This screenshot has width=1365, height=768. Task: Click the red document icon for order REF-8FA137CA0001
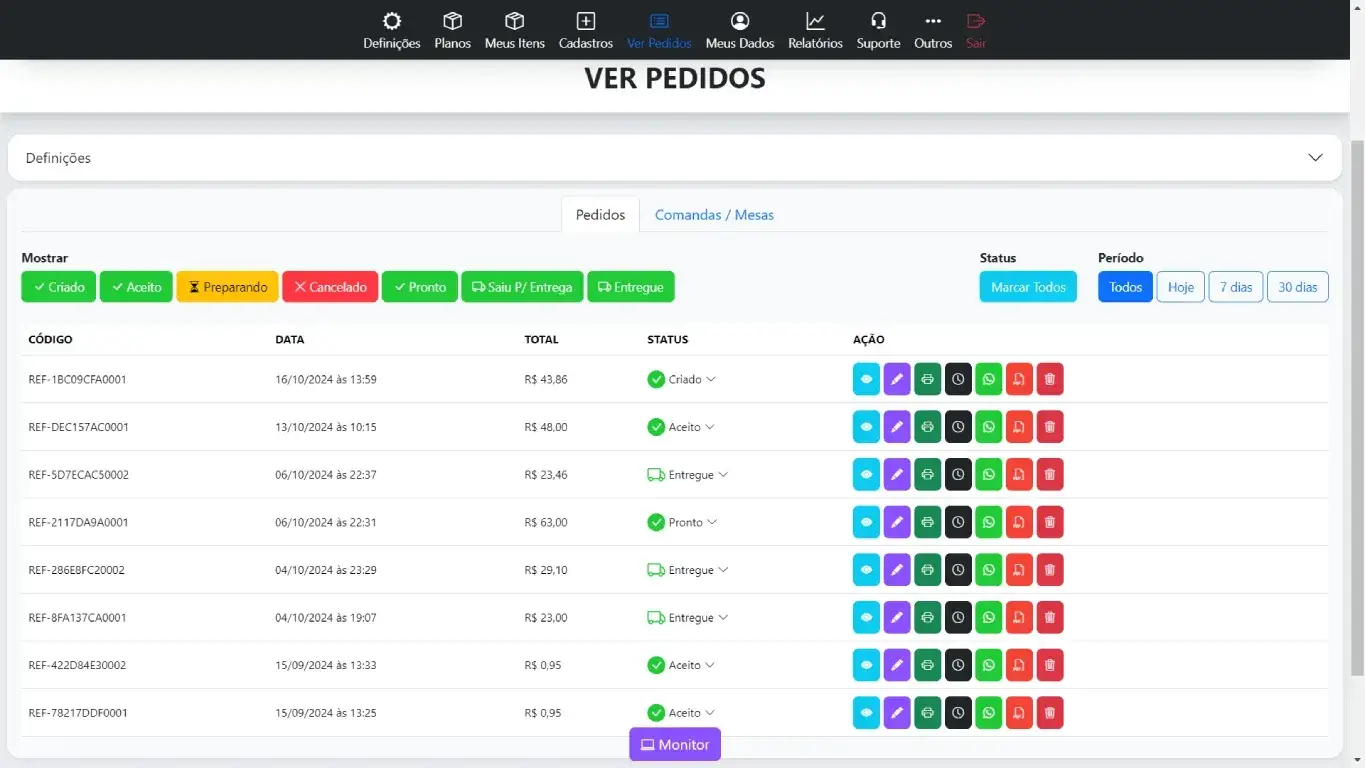tap(1019, 618)
